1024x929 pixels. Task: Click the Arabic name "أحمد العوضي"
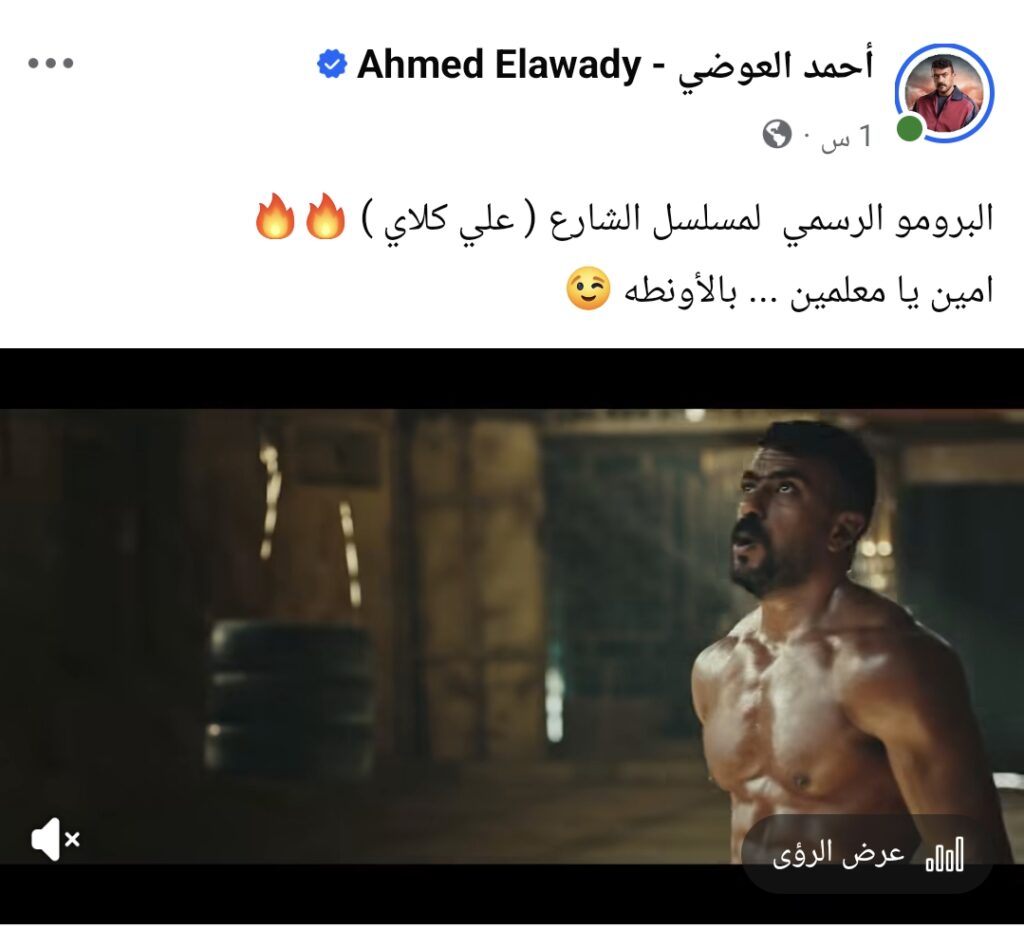pos(775,67)
